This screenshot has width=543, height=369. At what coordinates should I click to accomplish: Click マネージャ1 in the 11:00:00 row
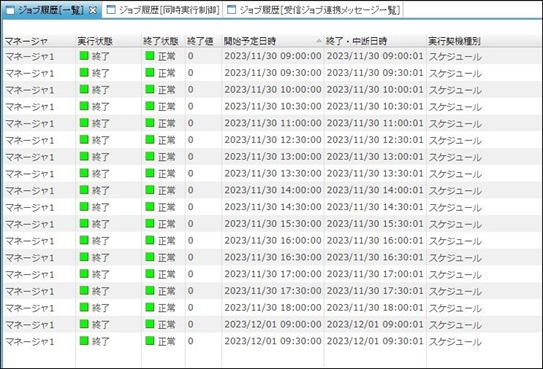pos(30,124)
